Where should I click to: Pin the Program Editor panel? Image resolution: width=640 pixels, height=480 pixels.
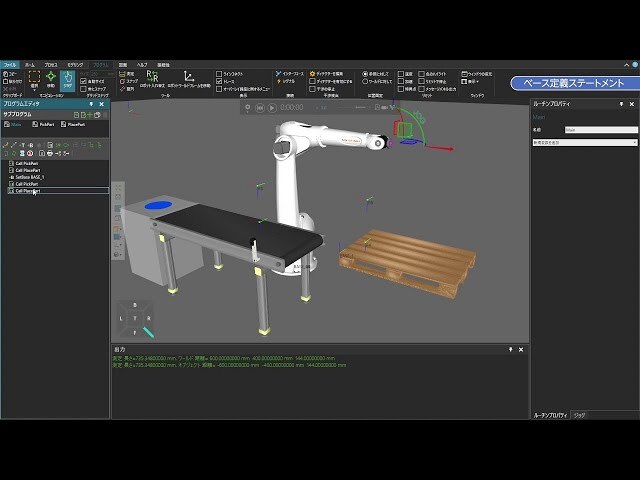(x=91, y=104)
